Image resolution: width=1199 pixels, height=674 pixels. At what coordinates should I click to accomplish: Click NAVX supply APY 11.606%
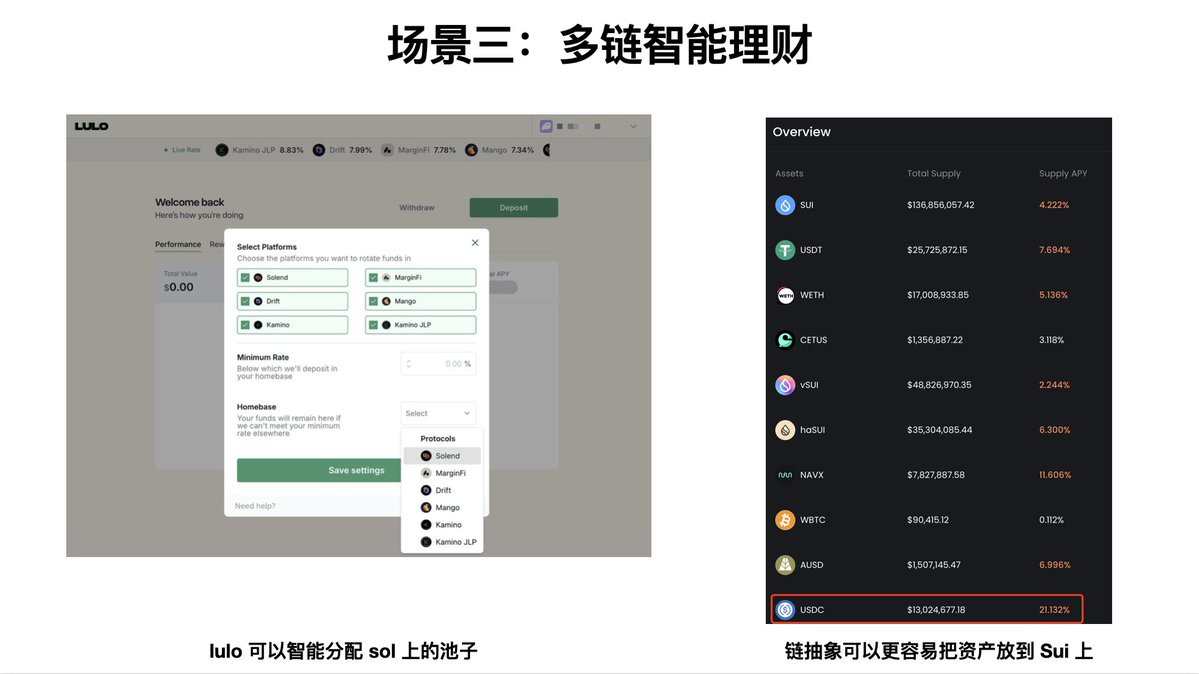tap(1055, 475)
